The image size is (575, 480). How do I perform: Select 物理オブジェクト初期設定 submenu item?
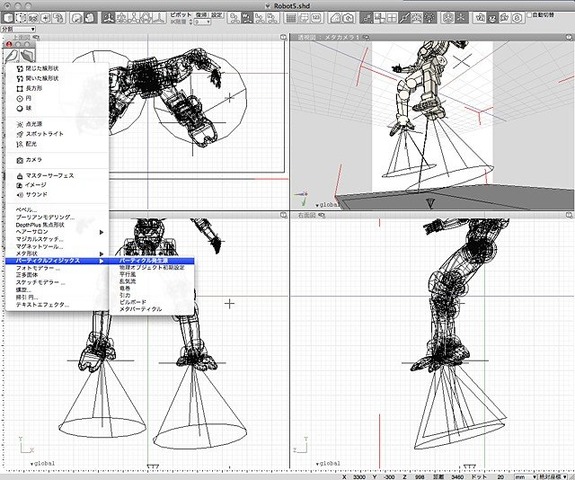[x=152, y=268]
